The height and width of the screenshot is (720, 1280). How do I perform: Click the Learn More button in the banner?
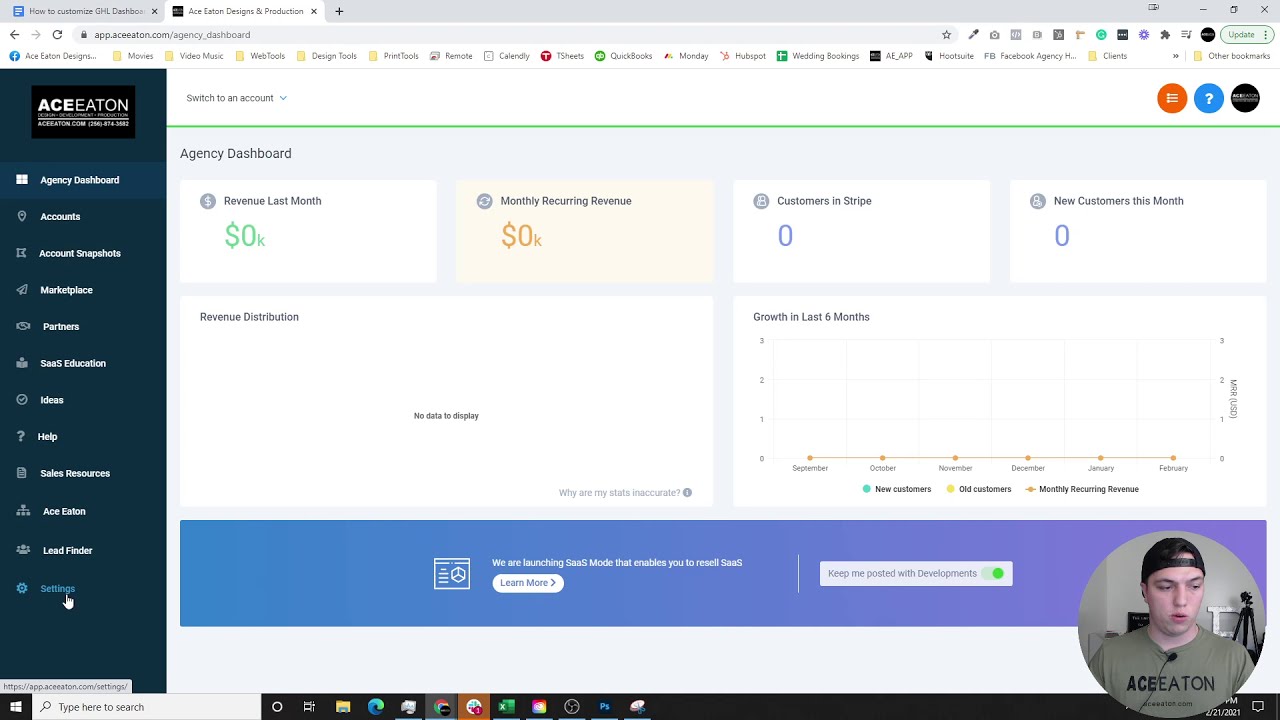(527, 582)
